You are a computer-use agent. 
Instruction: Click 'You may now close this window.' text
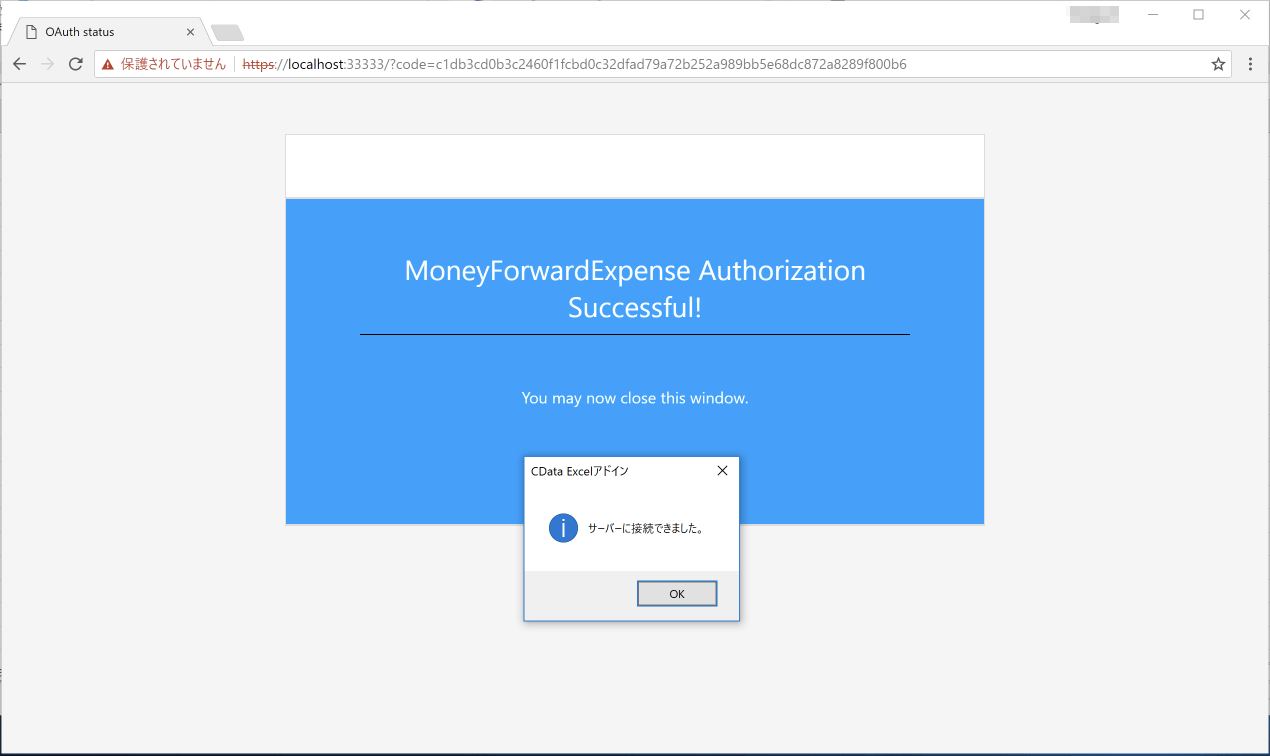pos(635,398)
